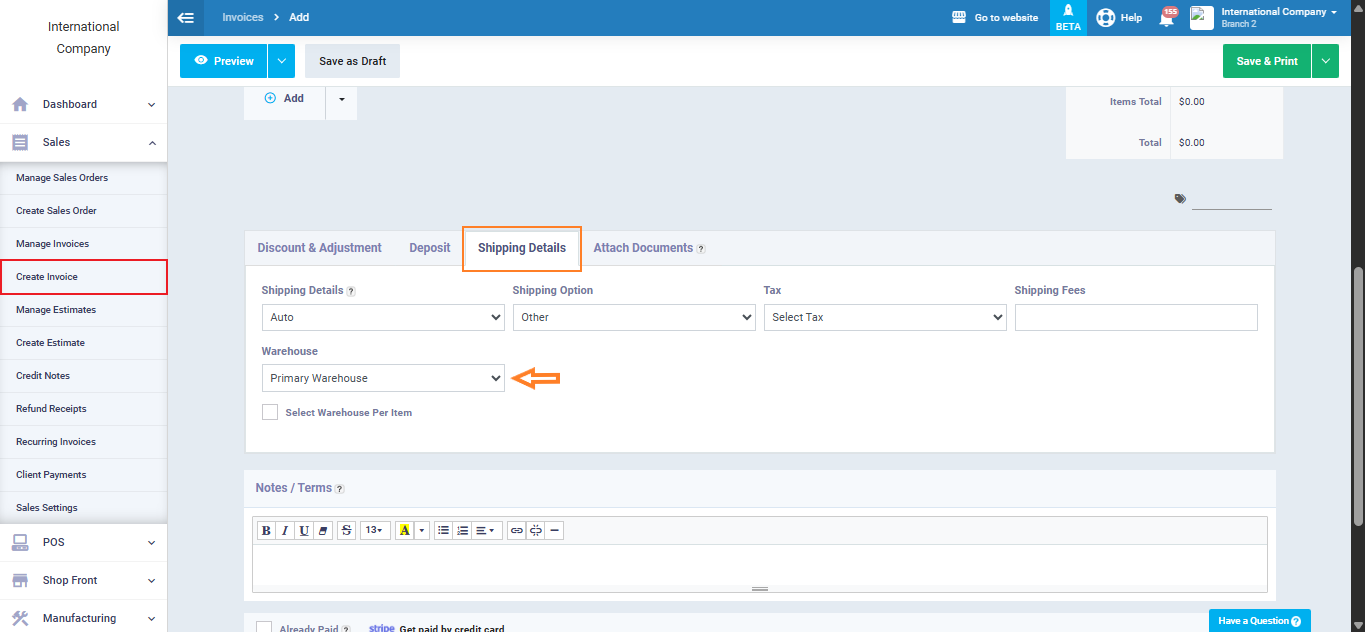Click into the Shipping Fees field

coord(1135,317)
